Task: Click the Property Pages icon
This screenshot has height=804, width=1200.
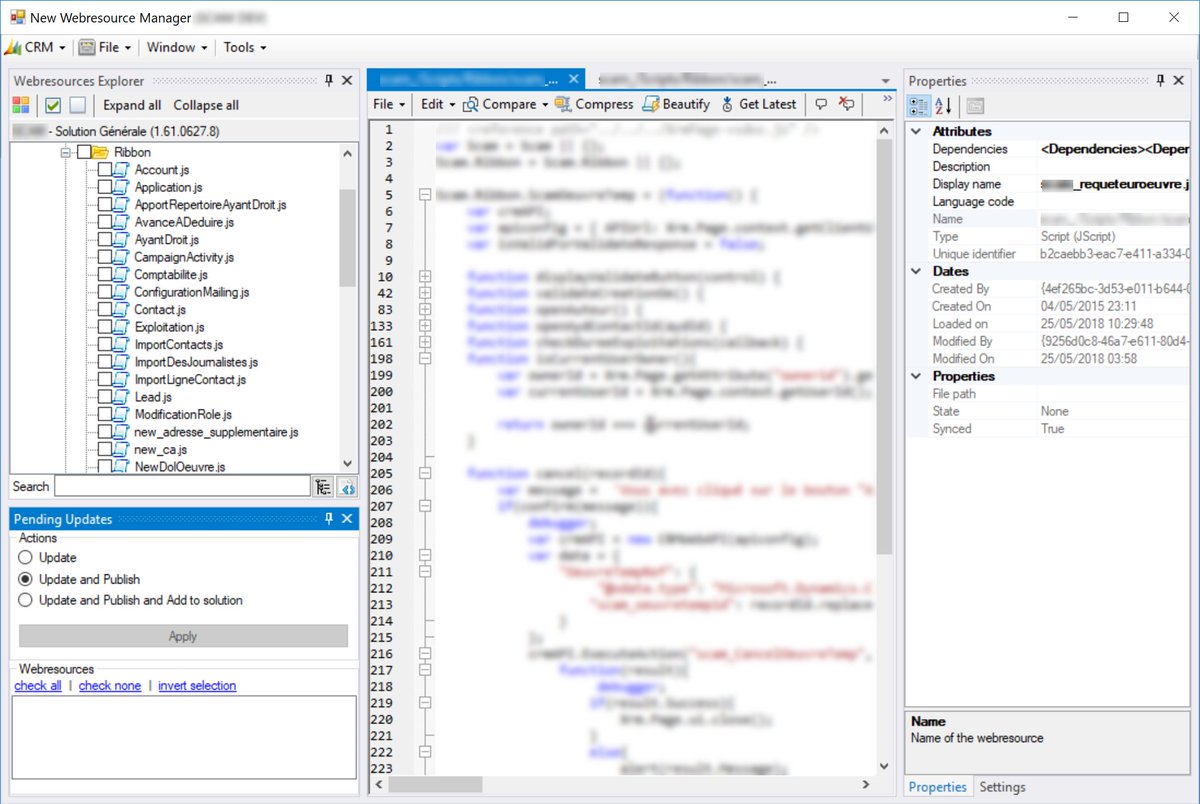Action: 974,106
